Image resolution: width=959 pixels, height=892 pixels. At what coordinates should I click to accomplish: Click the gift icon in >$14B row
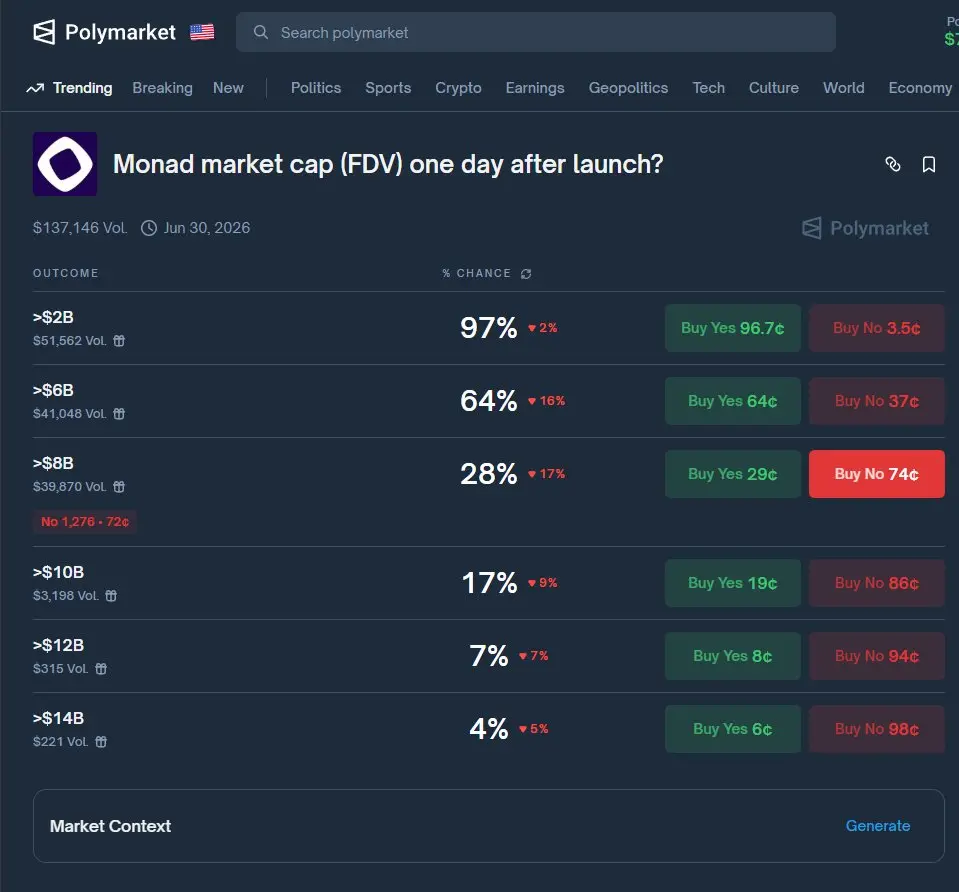click(101, 741)
